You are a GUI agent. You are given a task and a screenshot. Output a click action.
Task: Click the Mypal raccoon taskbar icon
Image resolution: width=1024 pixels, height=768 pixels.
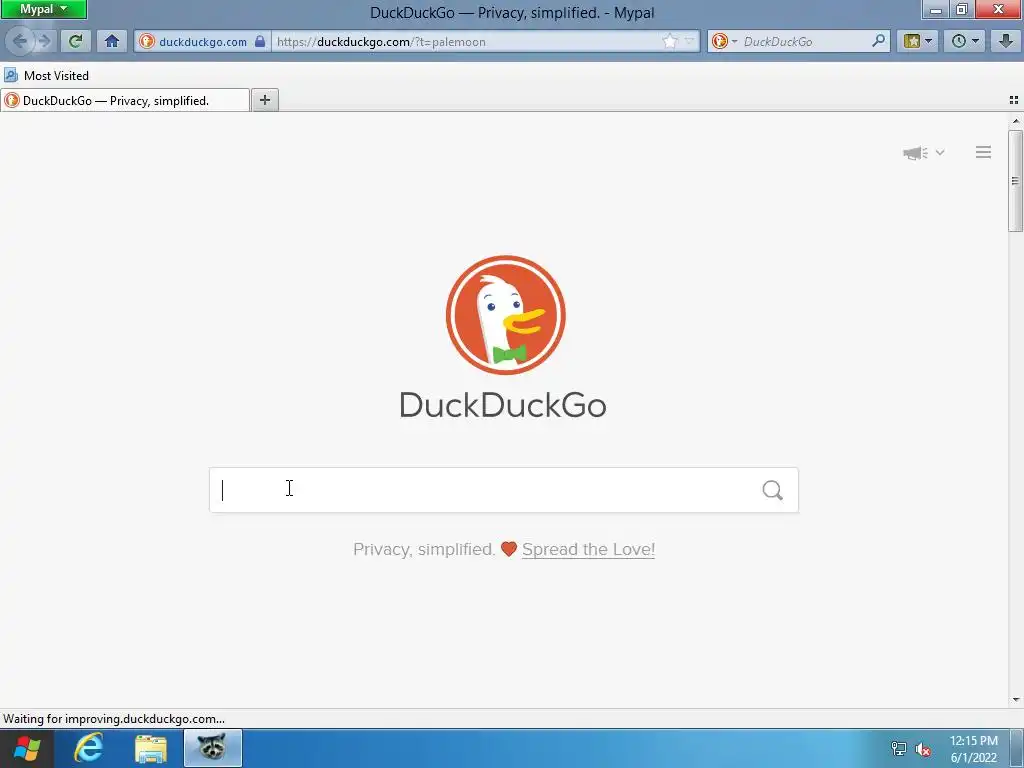click(x=212, y=748)
